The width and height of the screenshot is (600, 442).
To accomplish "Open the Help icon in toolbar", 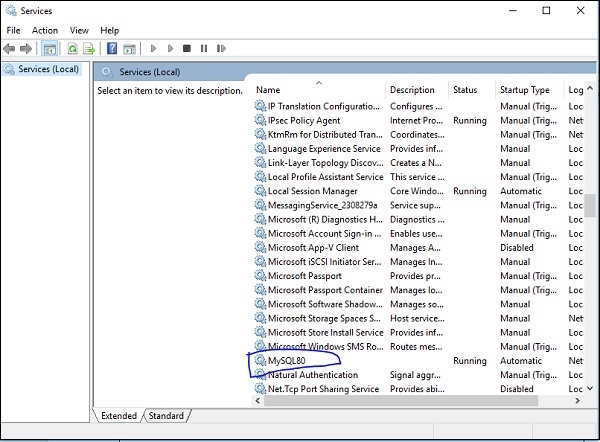I will (x=112, y=48).
